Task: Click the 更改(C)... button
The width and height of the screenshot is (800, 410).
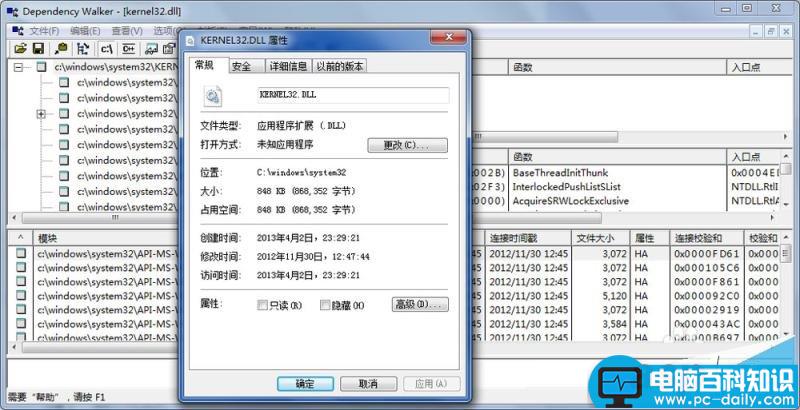Action: 407,145
